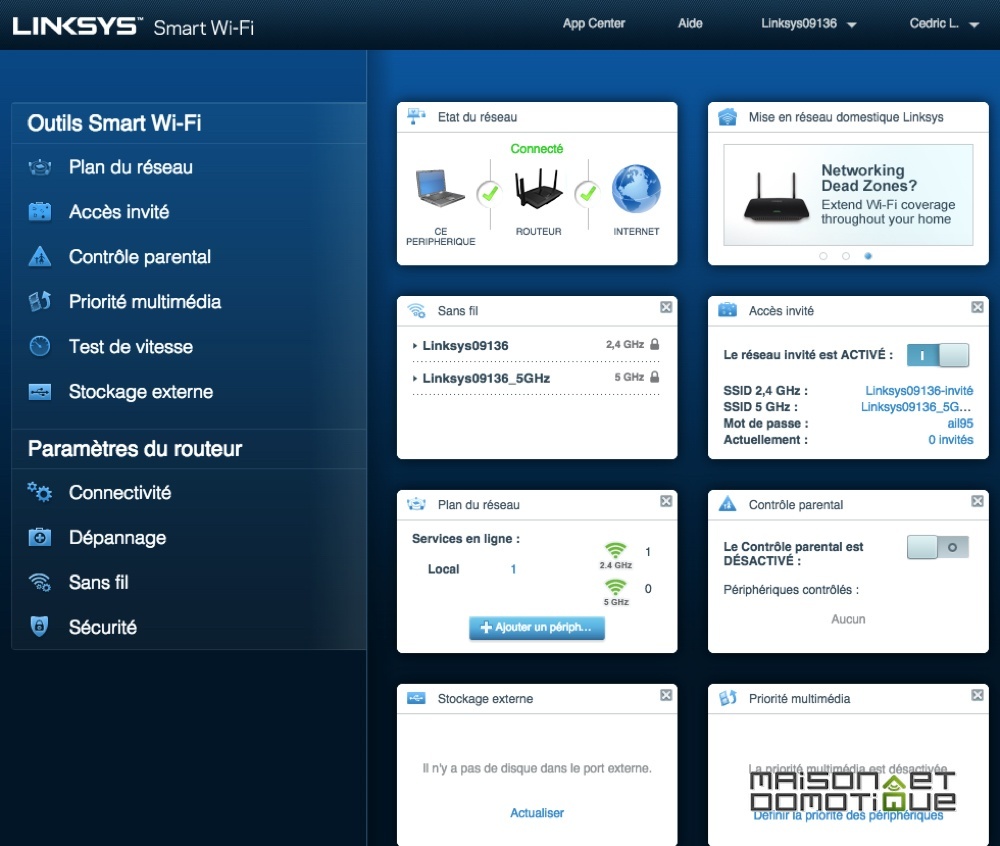Viewport: 1000px width, 846px height.
Task: Click the 5 GHz wifi signal icon
Action: point(615,587)
